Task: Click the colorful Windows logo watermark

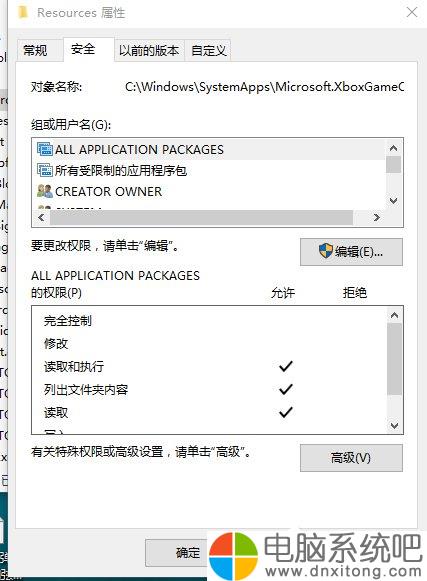Action: 233,554
